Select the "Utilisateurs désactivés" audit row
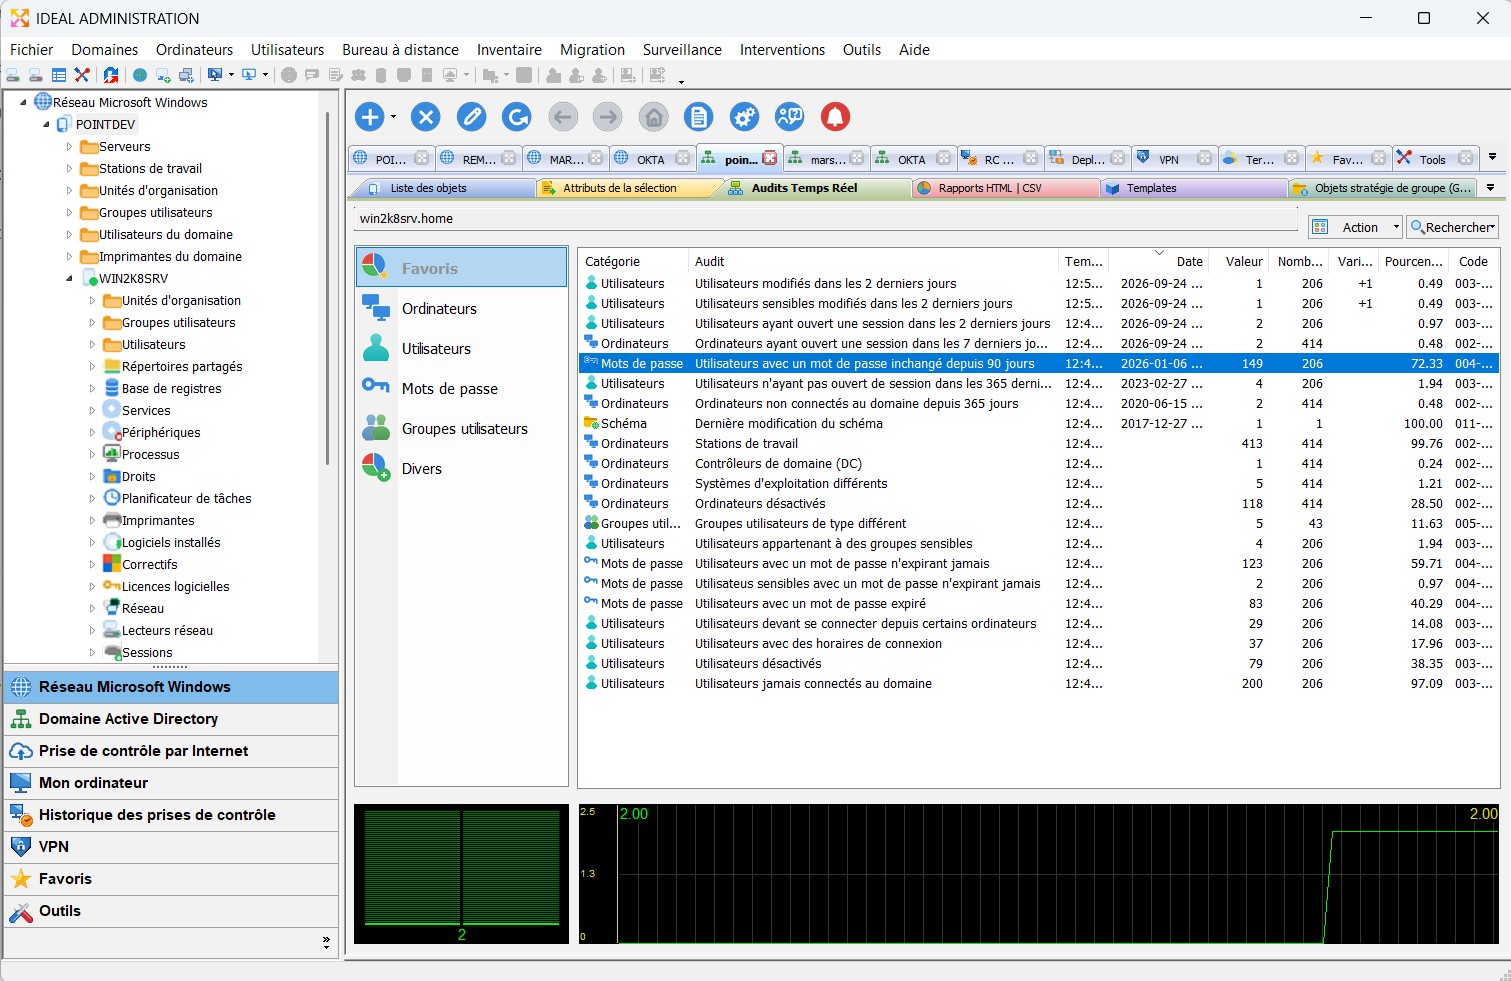The height and width of the screenshot is (981, 1511). pos(1038,663)
